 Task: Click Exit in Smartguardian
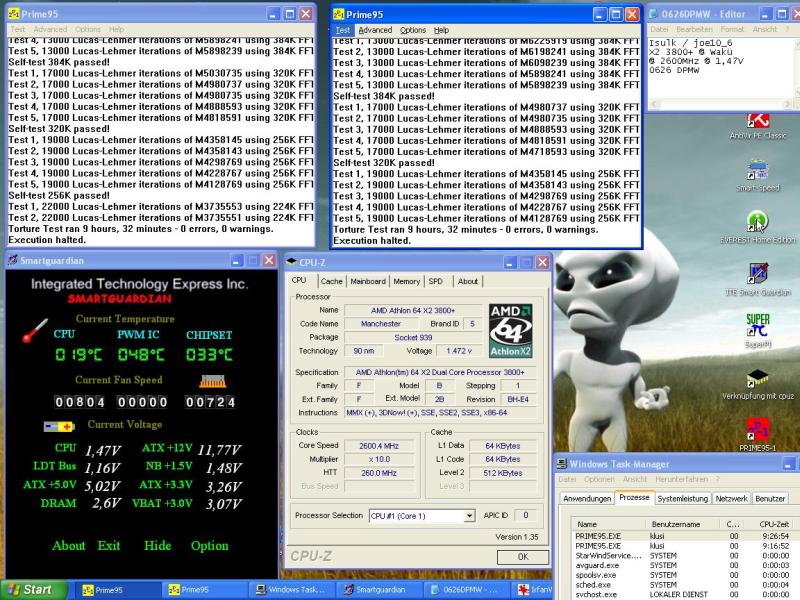pos(109,545)
